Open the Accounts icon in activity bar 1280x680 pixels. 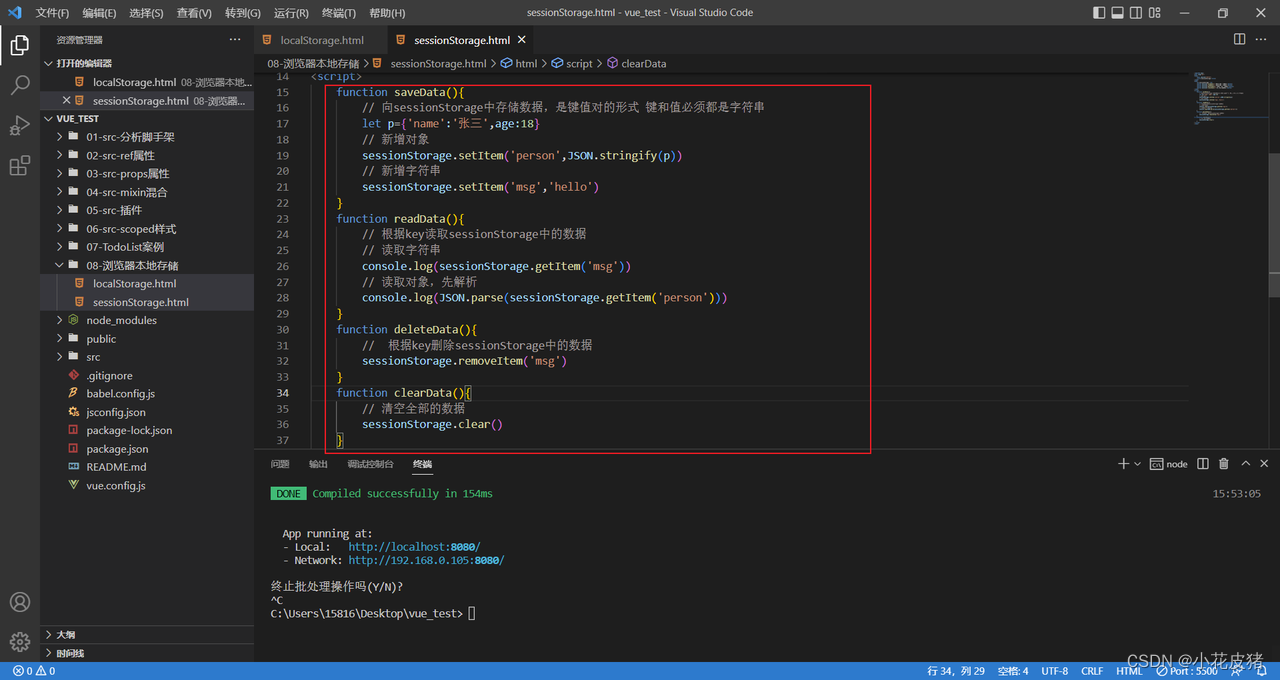coord(20,602)
